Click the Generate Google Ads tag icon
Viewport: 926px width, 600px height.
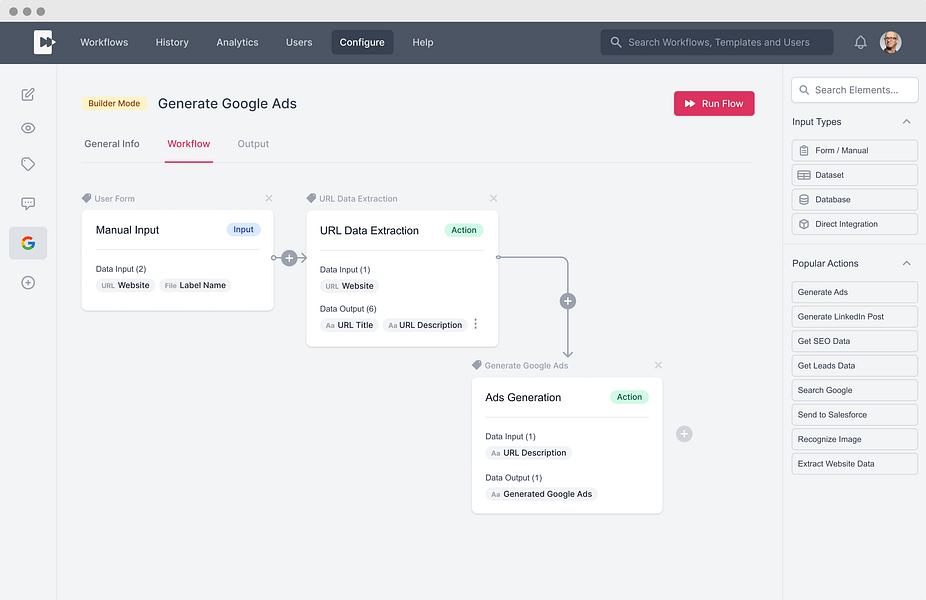pyautogui.click(x=477, y=366)
